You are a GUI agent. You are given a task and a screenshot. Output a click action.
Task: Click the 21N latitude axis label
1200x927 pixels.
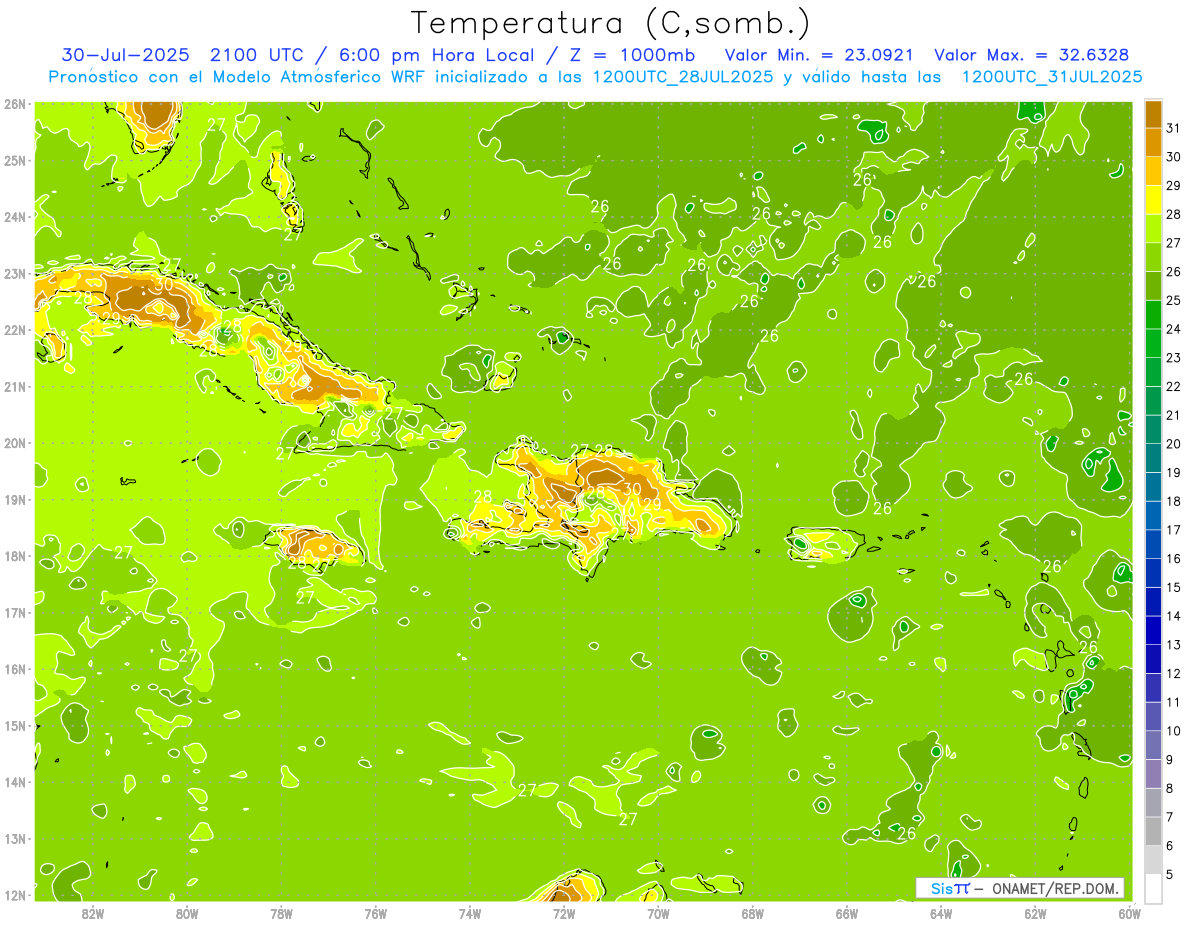15,386
